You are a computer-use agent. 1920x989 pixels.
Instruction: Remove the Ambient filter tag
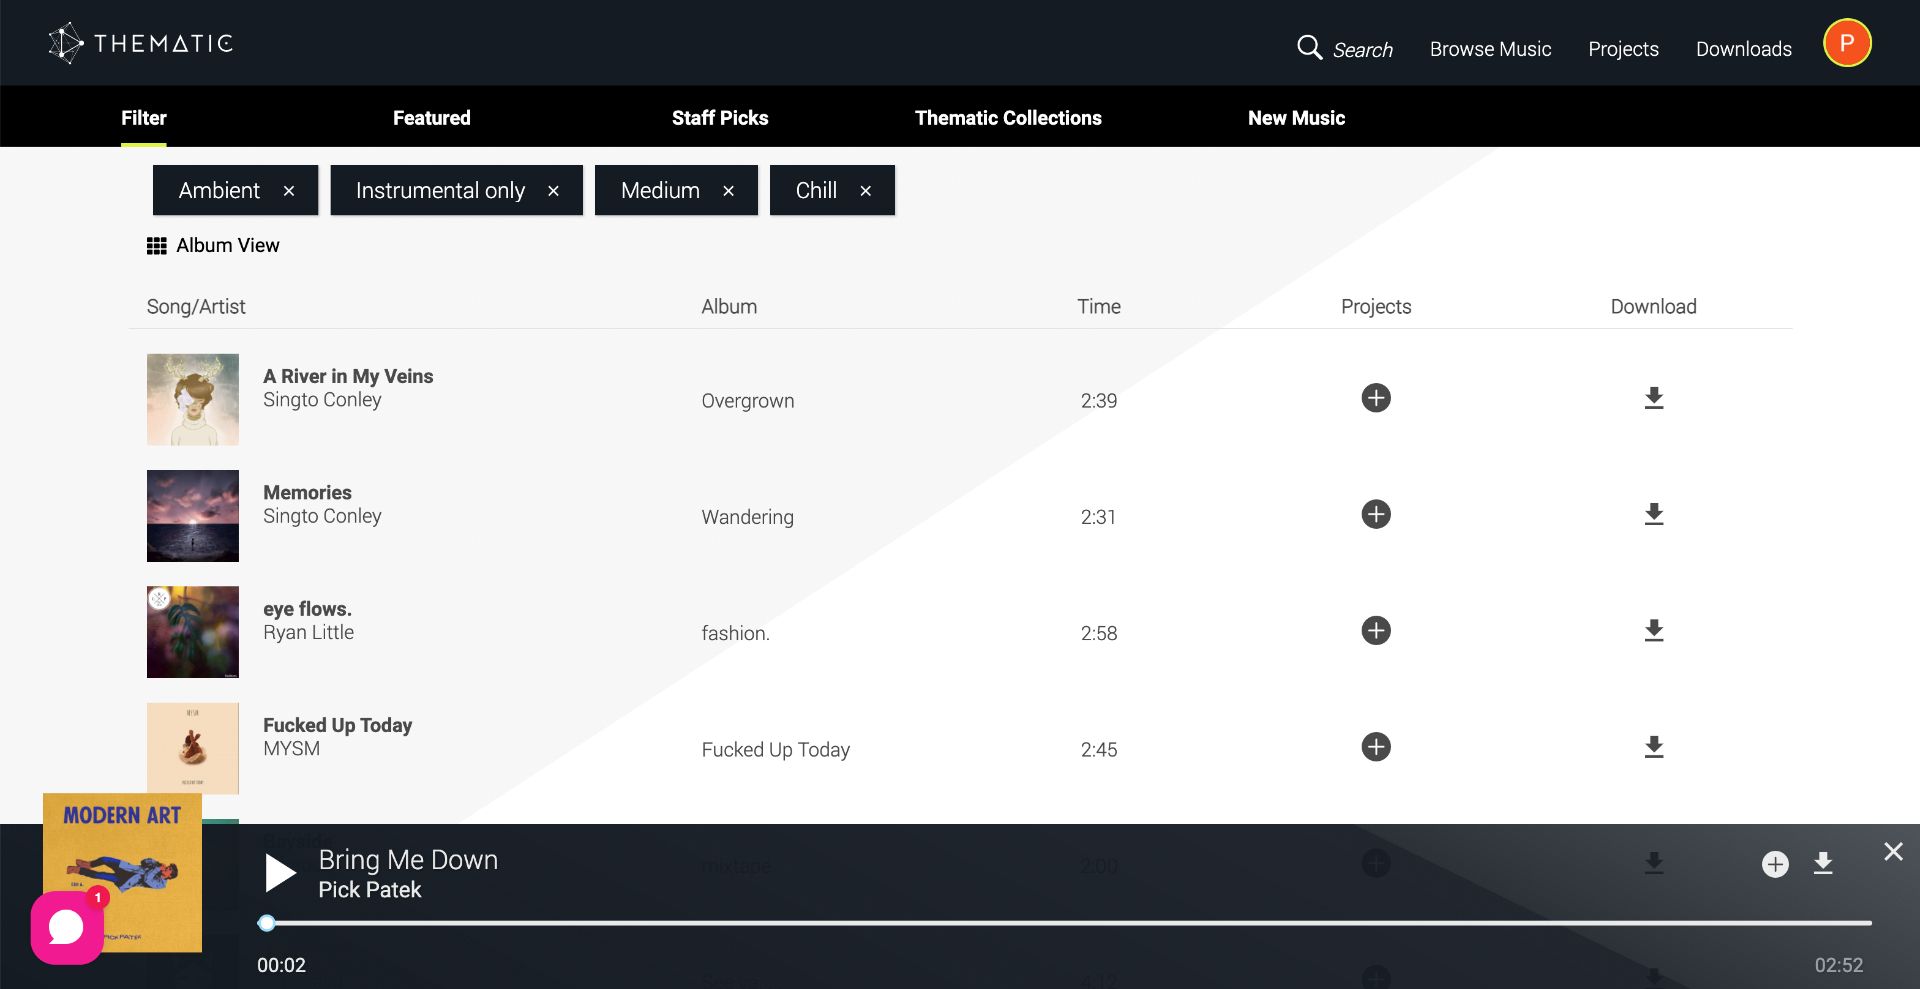click(289, 191)
